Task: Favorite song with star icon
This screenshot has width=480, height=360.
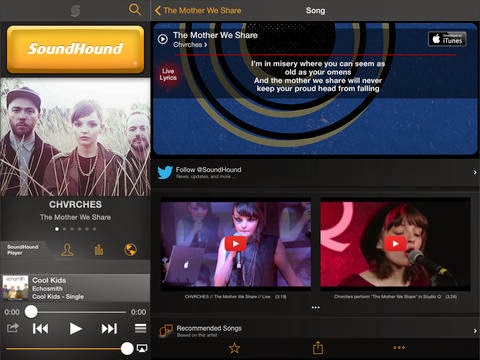Action: [x=234, y=348]
